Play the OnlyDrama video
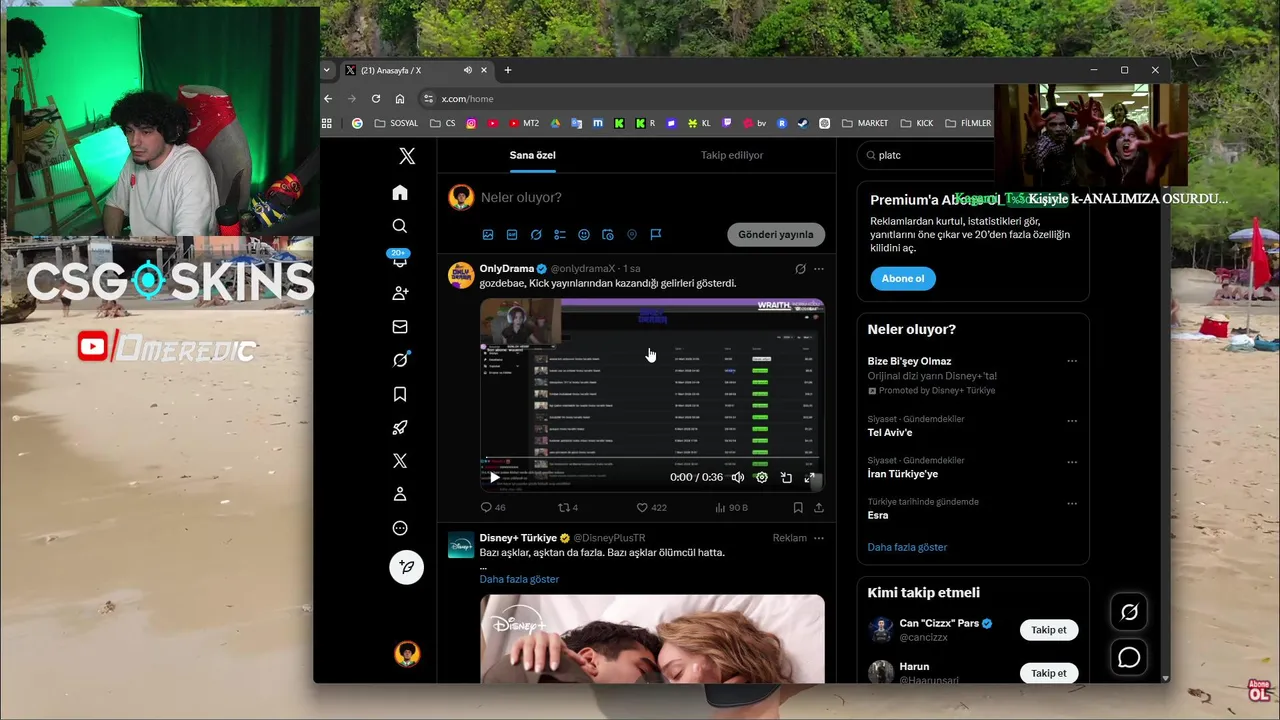Image resolution: width=1280 pixels, height=720 pixels. pos(494,478)
